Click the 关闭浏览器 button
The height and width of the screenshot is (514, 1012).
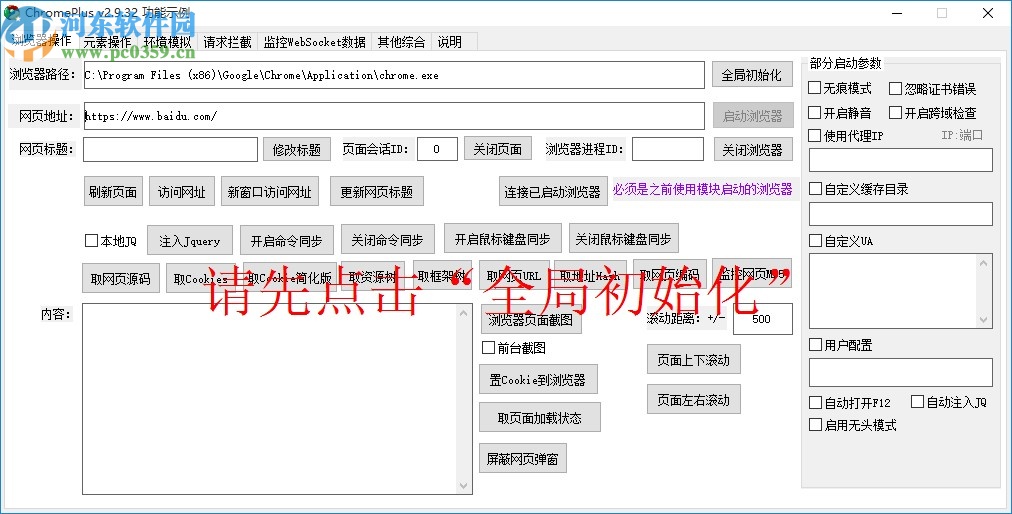(x=753, y=150)
